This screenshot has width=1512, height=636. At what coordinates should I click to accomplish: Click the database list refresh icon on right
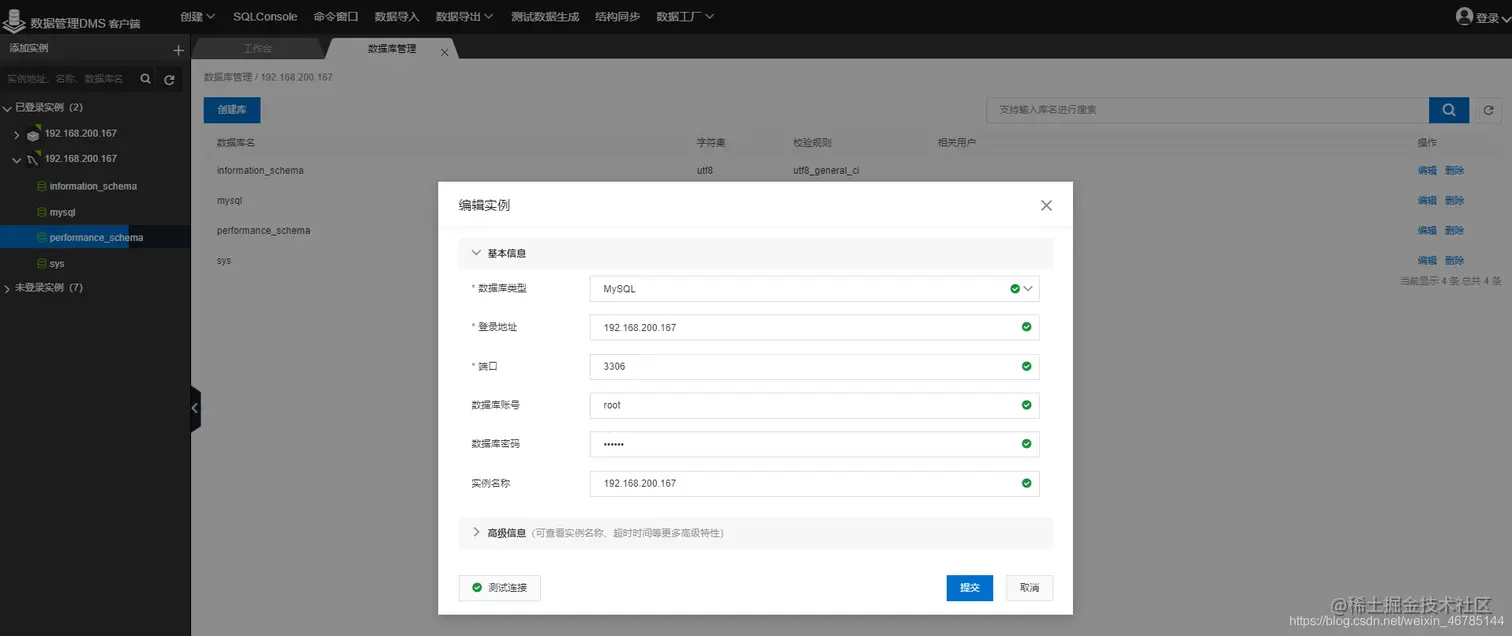click(1489, 110)
